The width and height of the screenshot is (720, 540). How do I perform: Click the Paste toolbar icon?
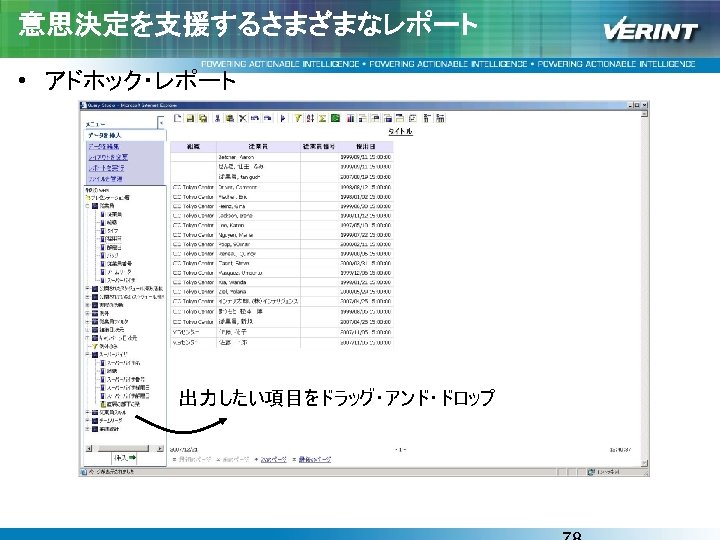tap(230, 118)
